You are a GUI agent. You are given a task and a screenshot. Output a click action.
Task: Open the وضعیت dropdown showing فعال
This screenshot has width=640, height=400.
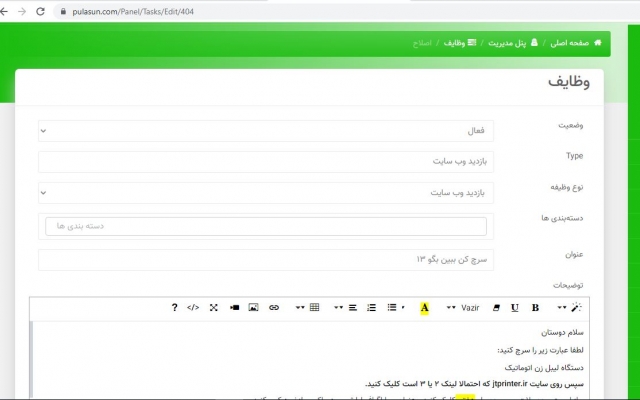[266, 131]
